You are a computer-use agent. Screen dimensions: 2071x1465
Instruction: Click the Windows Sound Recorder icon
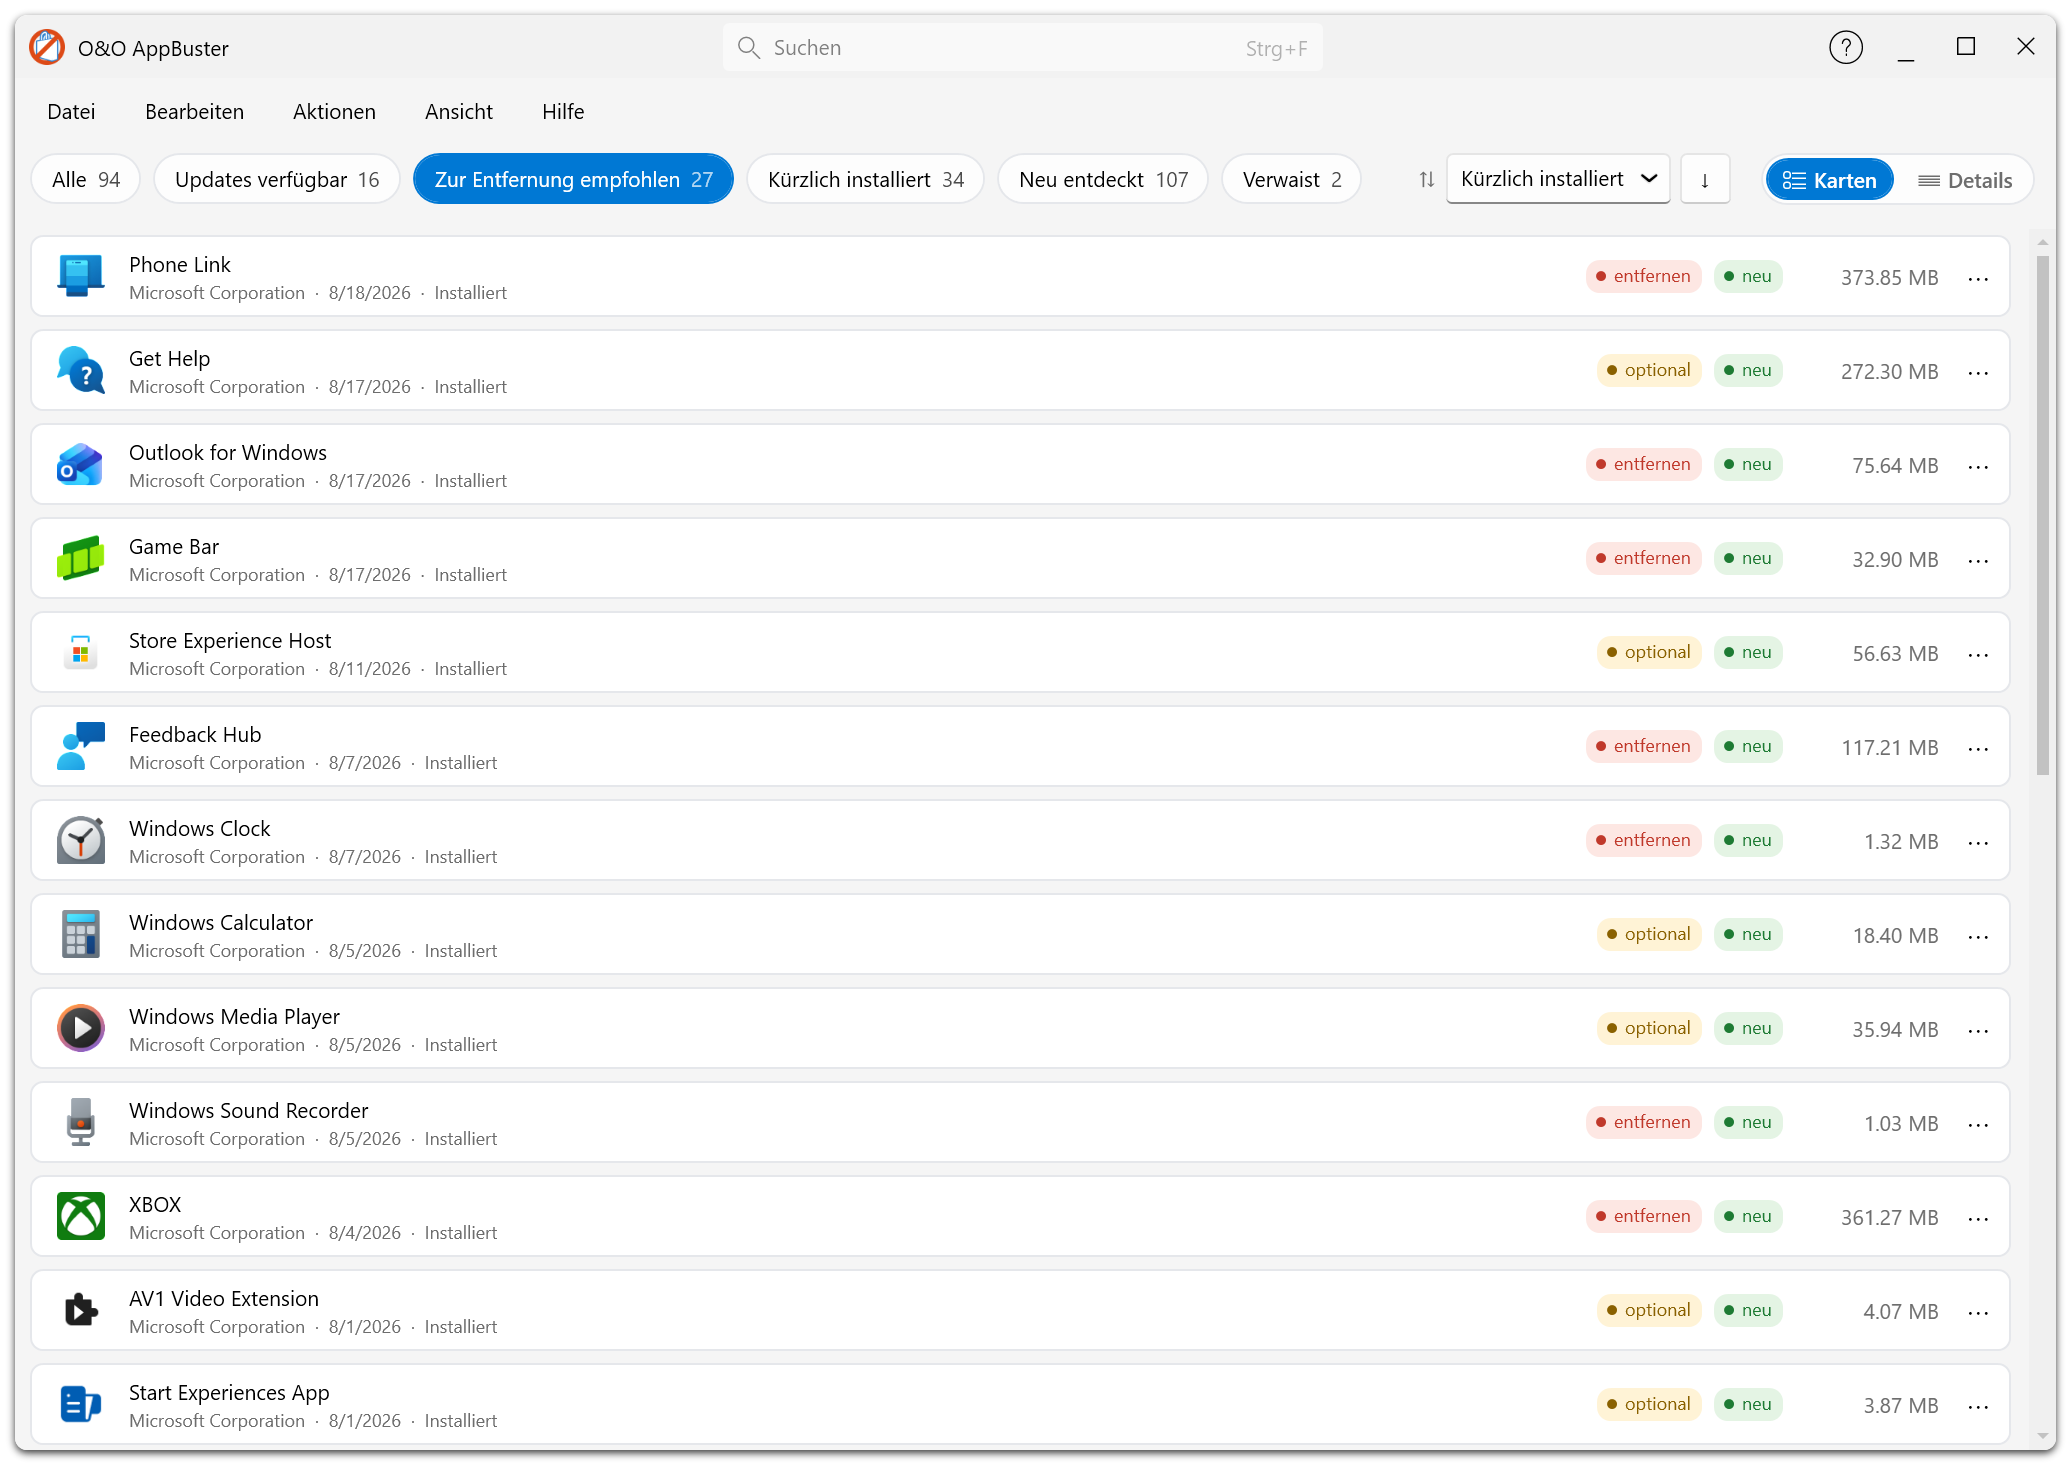tap(81, 1122)
